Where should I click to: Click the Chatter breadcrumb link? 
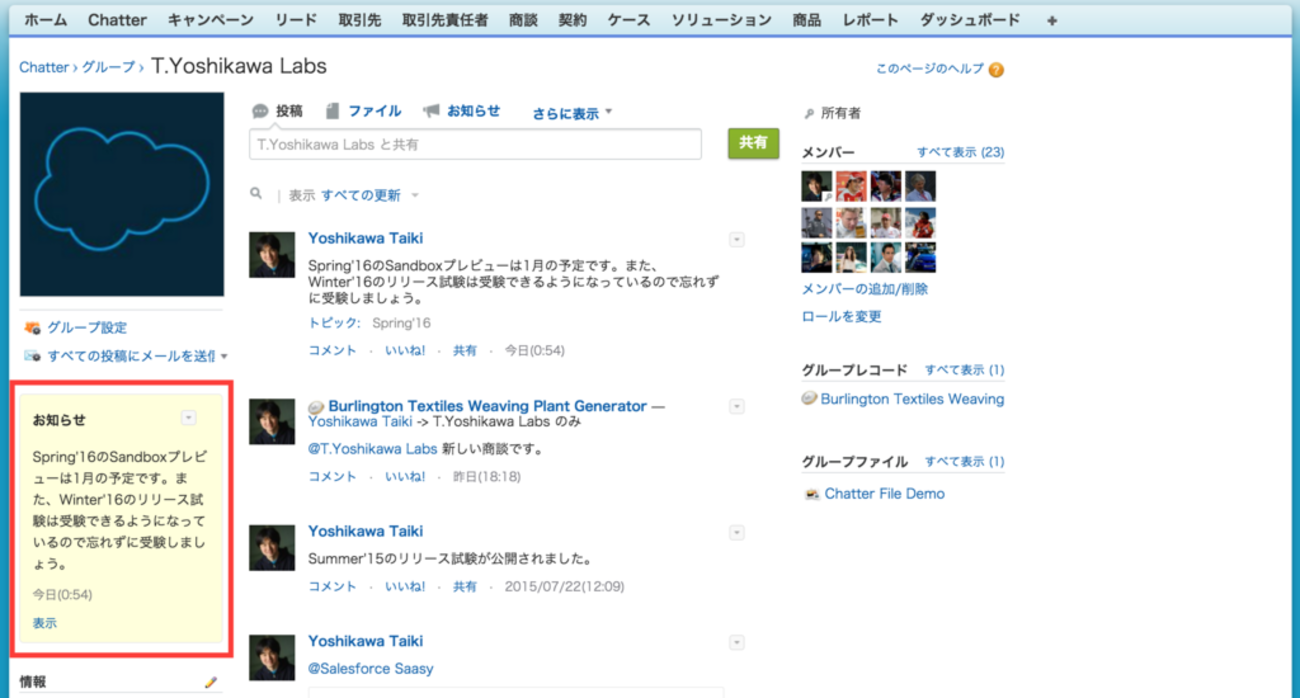pyautogui.click(x=44, y=67)
